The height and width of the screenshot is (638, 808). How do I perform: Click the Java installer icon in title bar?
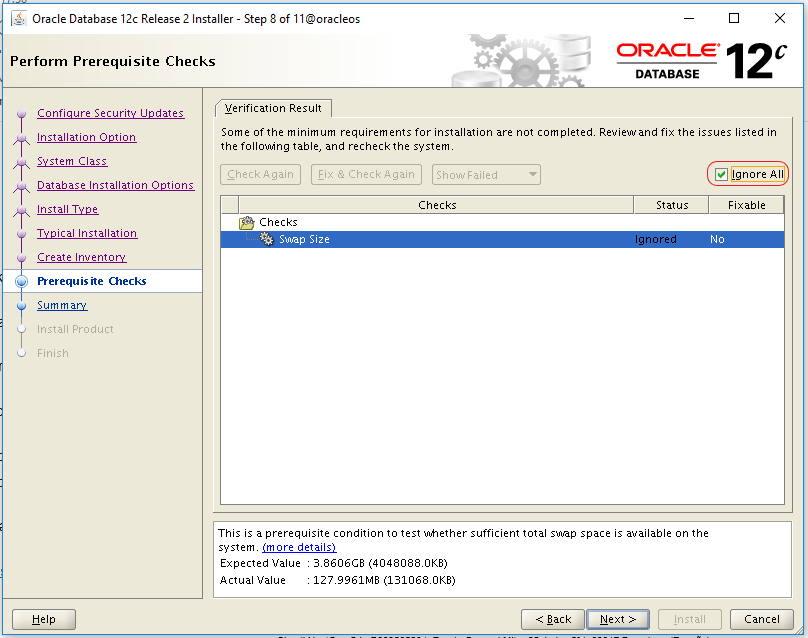19,19
